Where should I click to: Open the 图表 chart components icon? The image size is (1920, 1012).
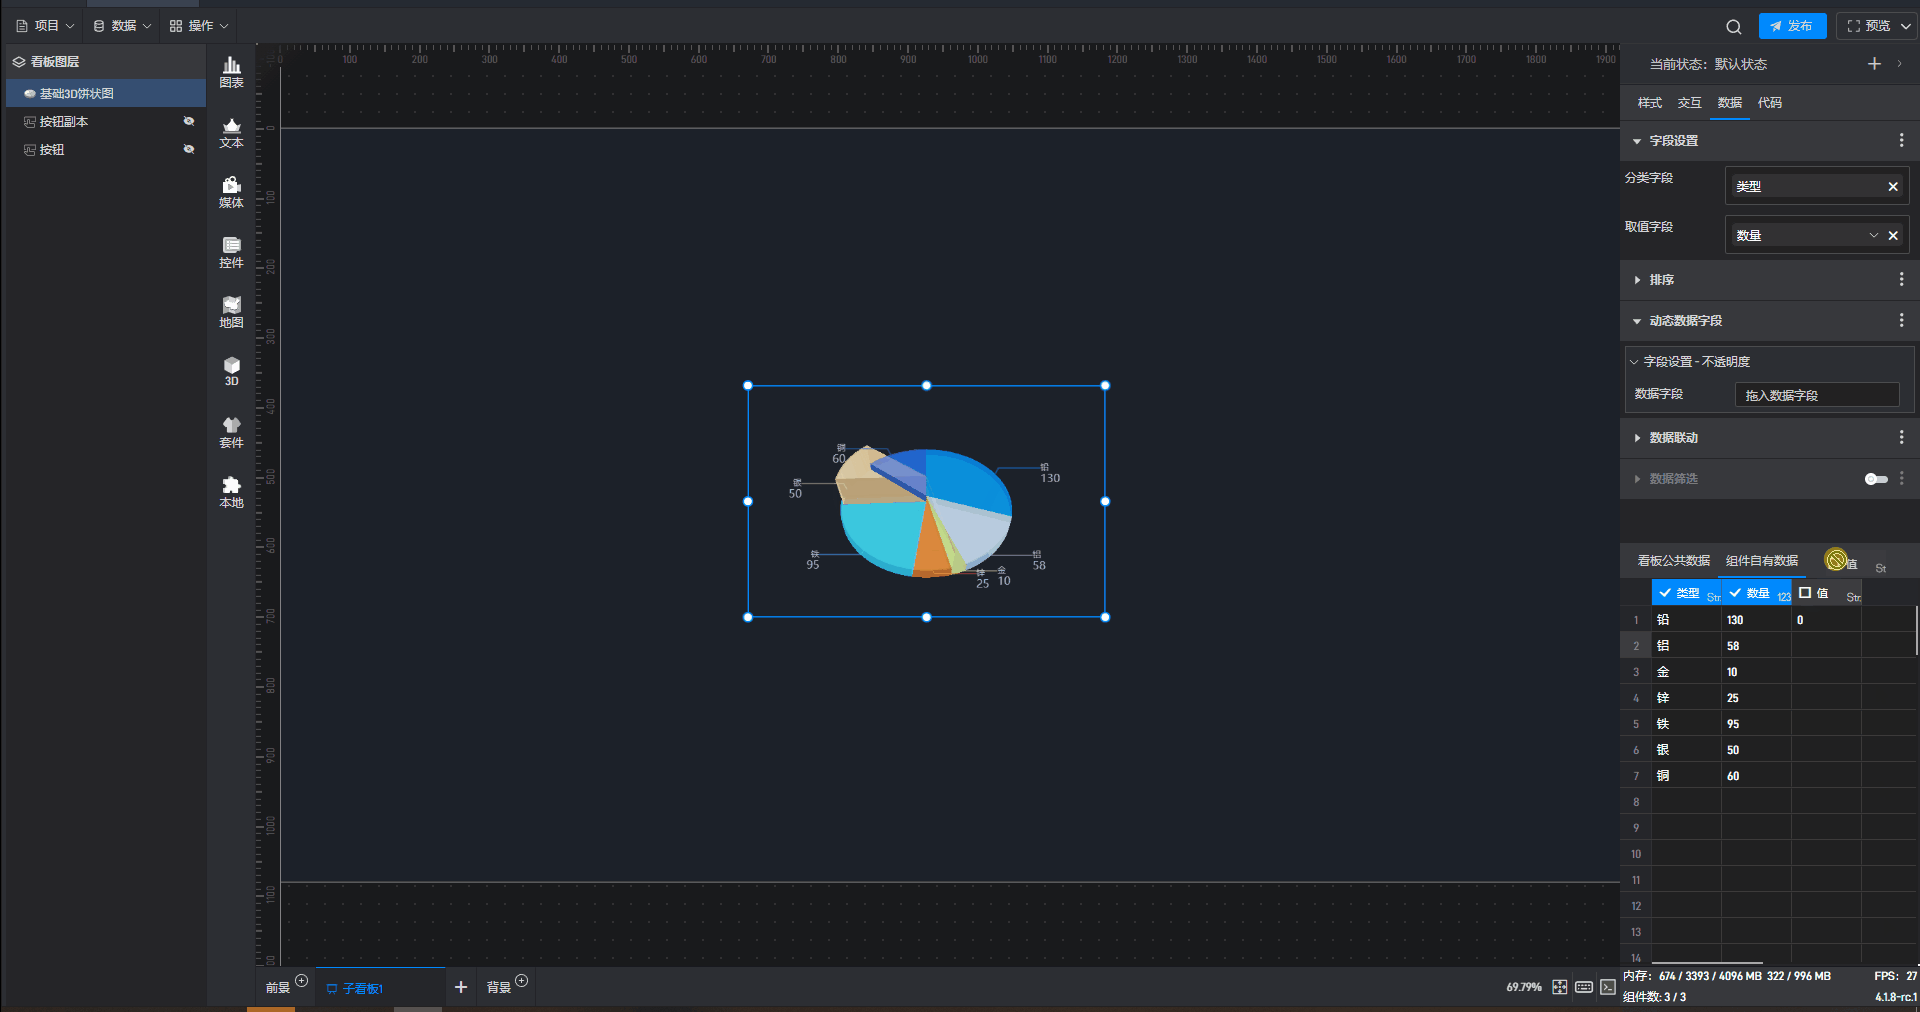231,71
